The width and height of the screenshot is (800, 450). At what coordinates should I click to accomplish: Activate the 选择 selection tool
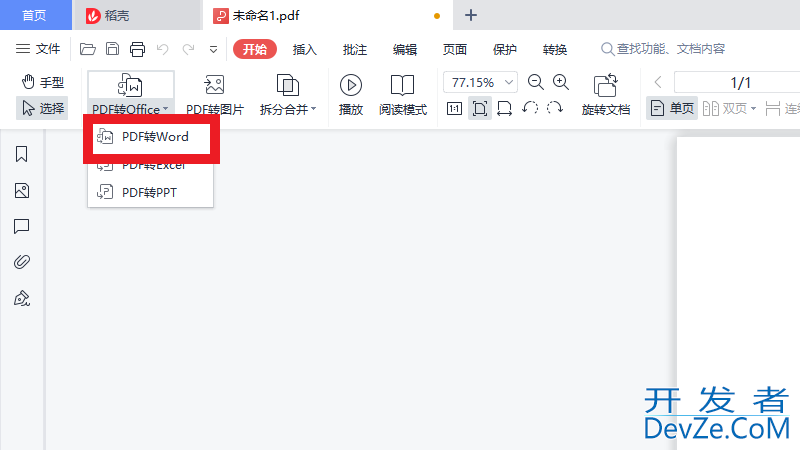point(42,108)
